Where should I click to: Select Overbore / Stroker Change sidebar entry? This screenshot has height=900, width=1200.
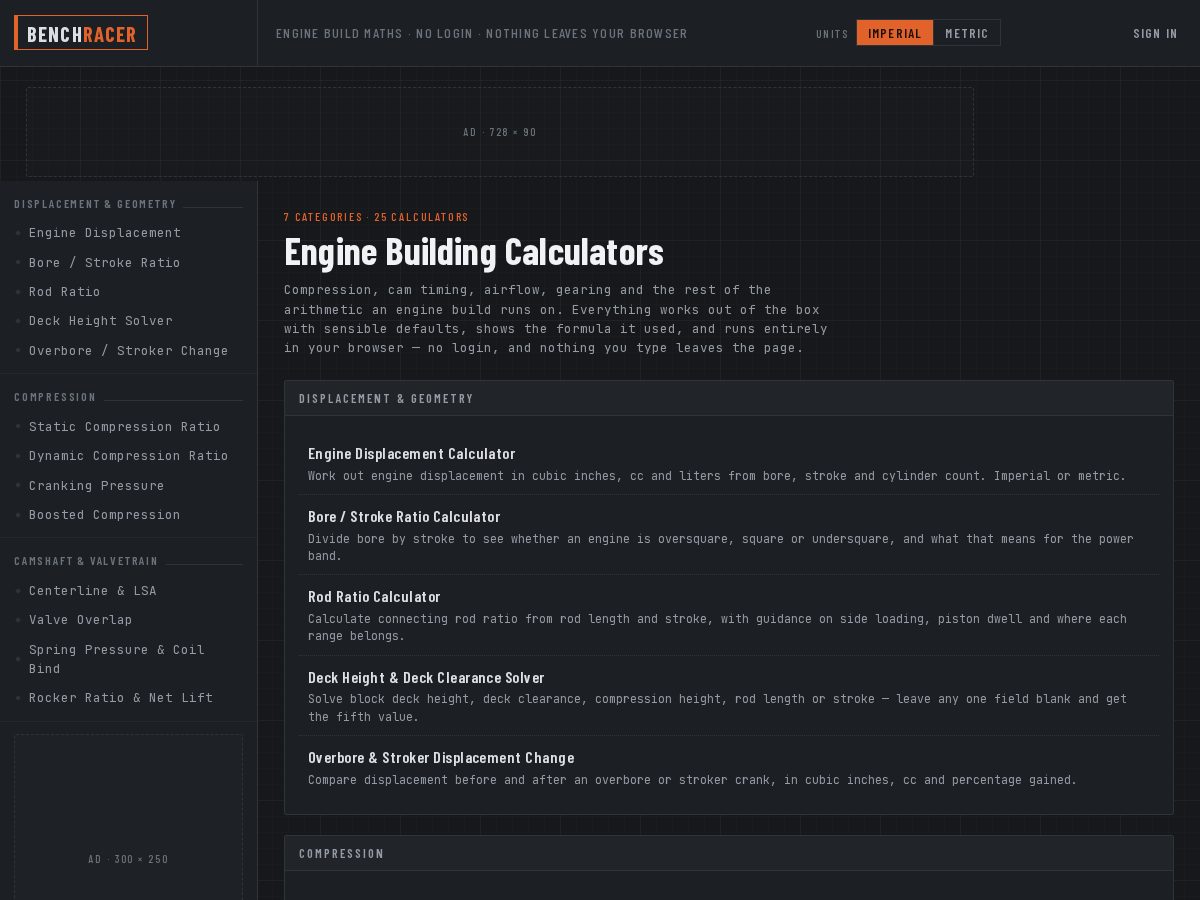pos(128,351)
